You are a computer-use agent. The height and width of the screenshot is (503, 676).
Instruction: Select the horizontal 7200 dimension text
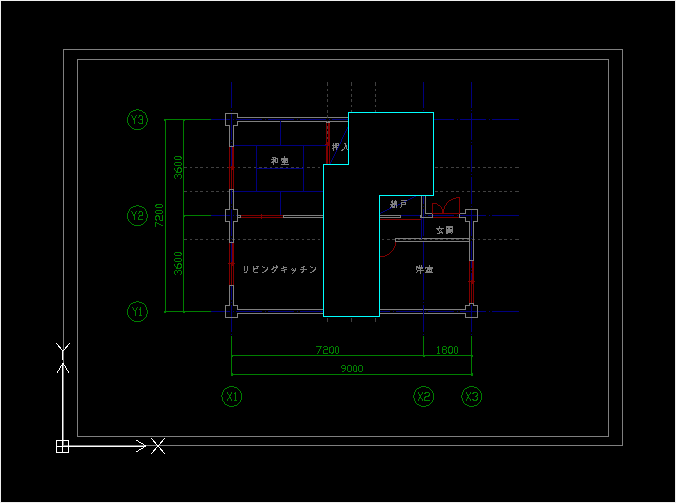pyautogui.click(x=328, y=350)
